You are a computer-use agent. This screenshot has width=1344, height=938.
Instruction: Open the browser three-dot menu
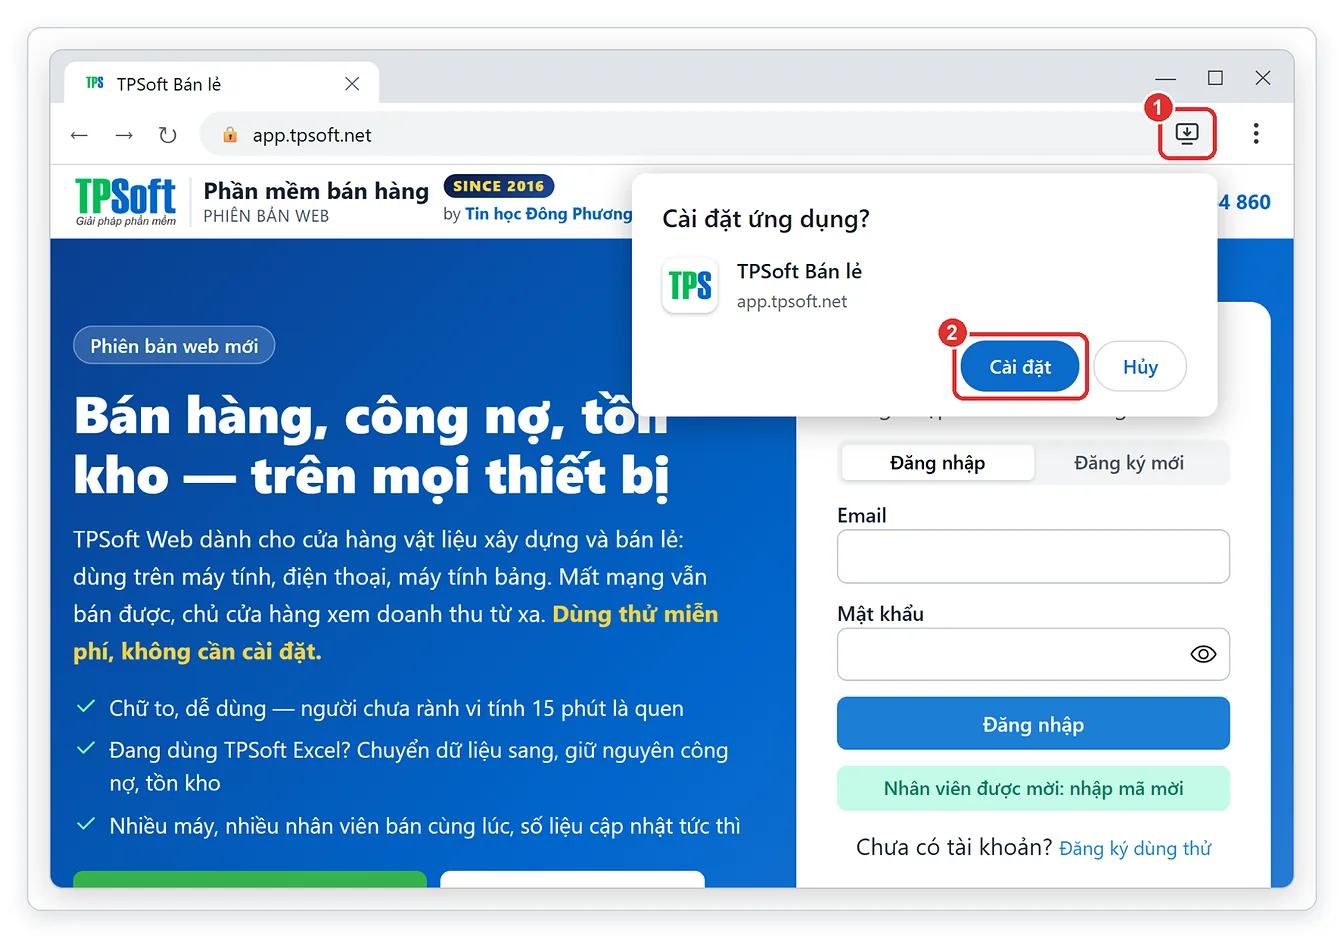click(1256, 134)
